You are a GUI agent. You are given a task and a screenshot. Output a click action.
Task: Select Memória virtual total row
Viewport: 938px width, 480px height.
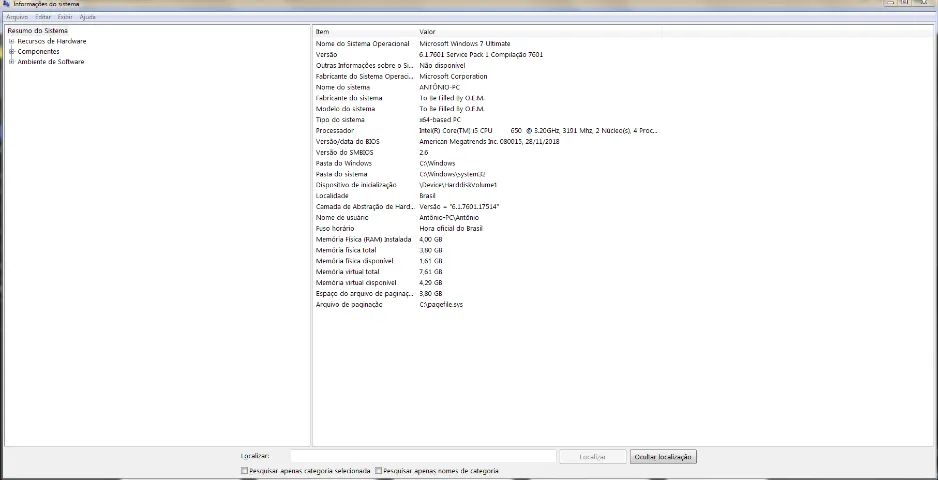488,272
